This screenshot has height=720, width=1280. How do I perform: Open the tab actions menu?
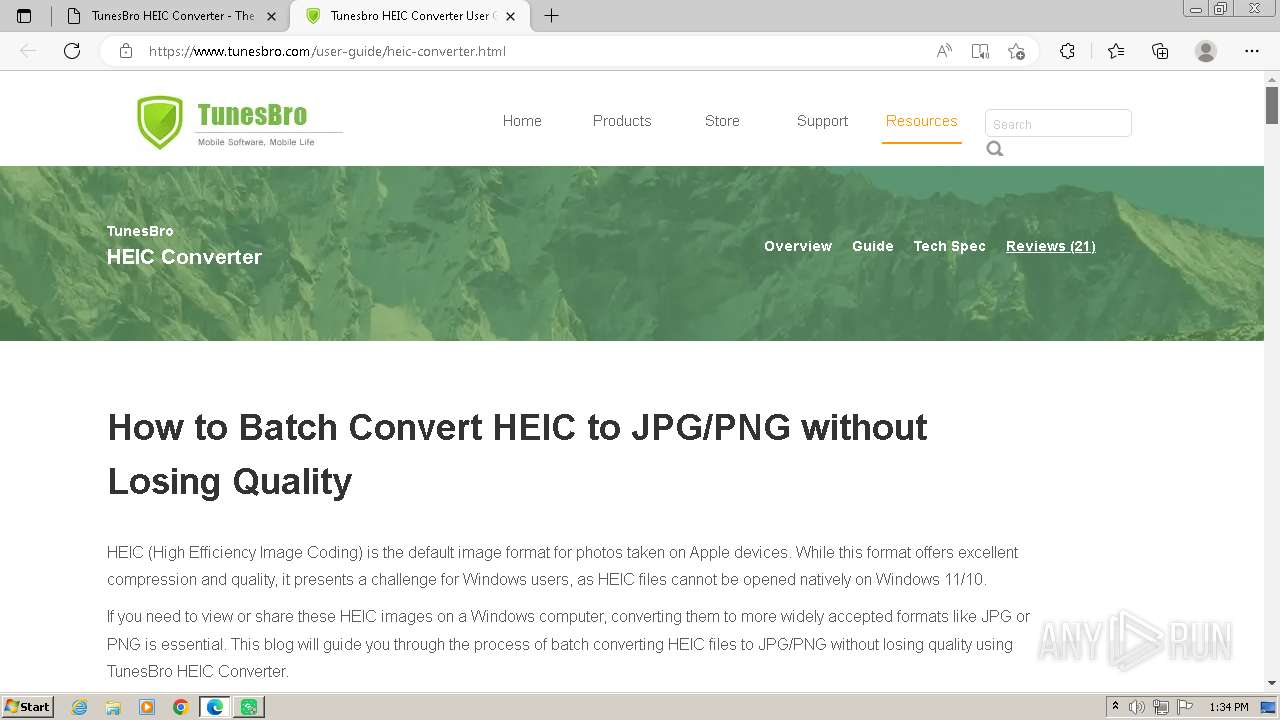coord(24,16)
